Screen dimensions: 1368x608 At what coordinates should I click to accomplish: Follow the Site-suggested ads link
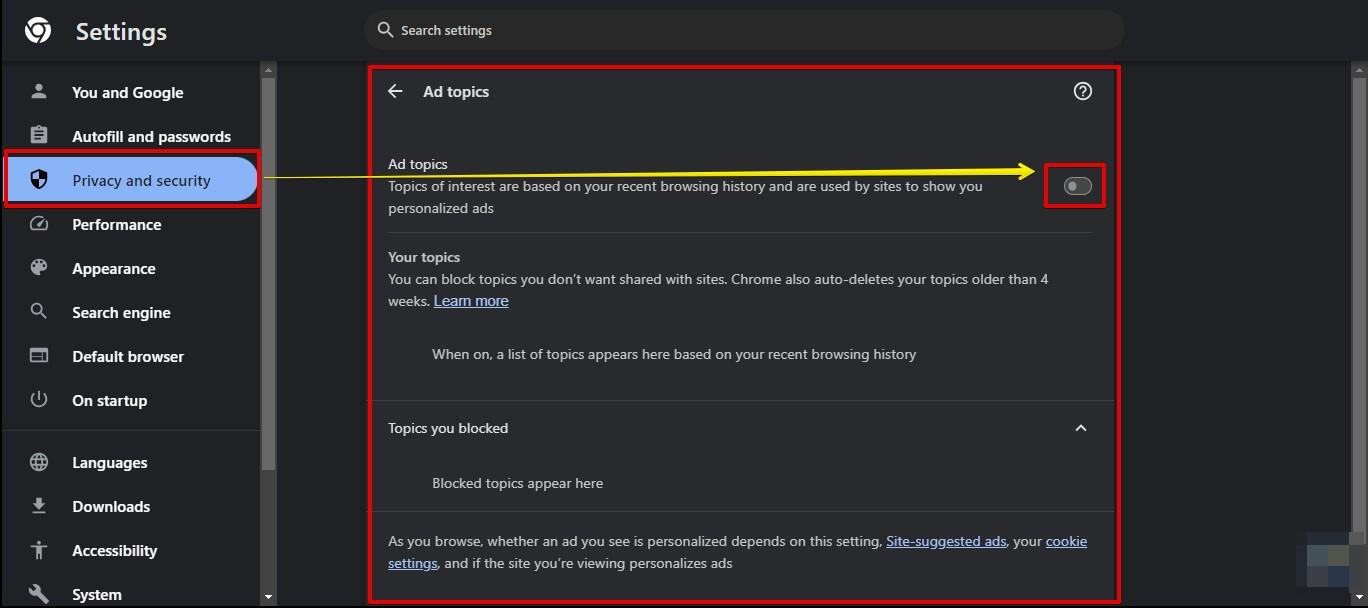point(946,541)
